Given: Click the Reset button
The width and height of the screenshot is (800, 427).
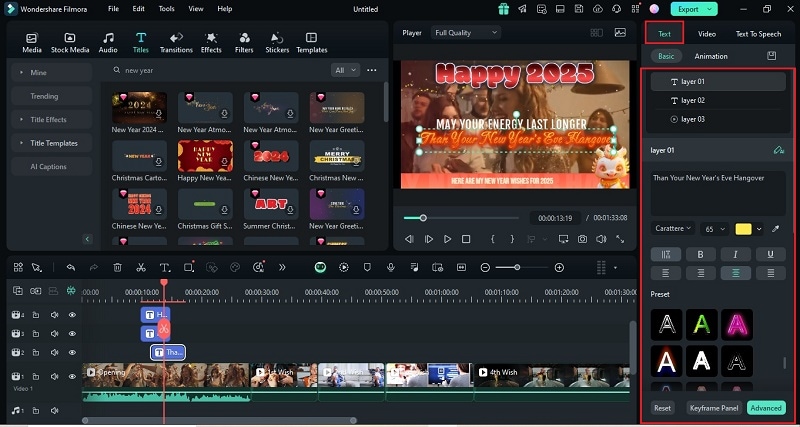Looking at the screenshot, I should (662, 408).
